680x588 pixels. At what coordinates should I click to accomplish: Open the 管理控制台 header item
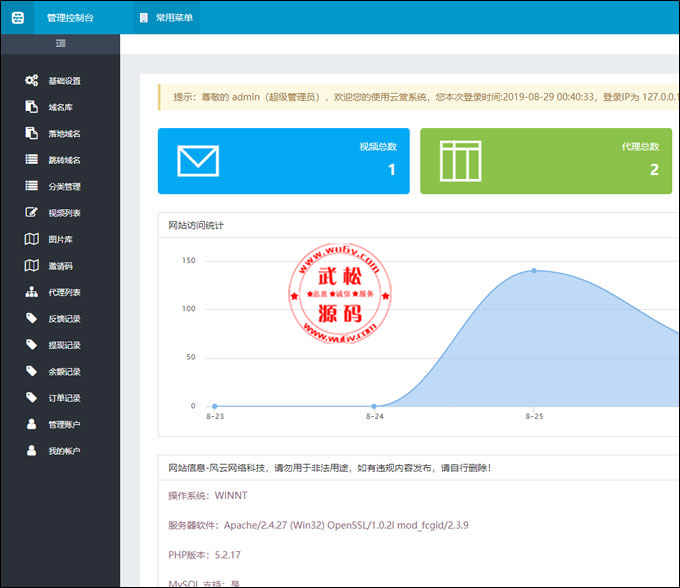(70, 18)
